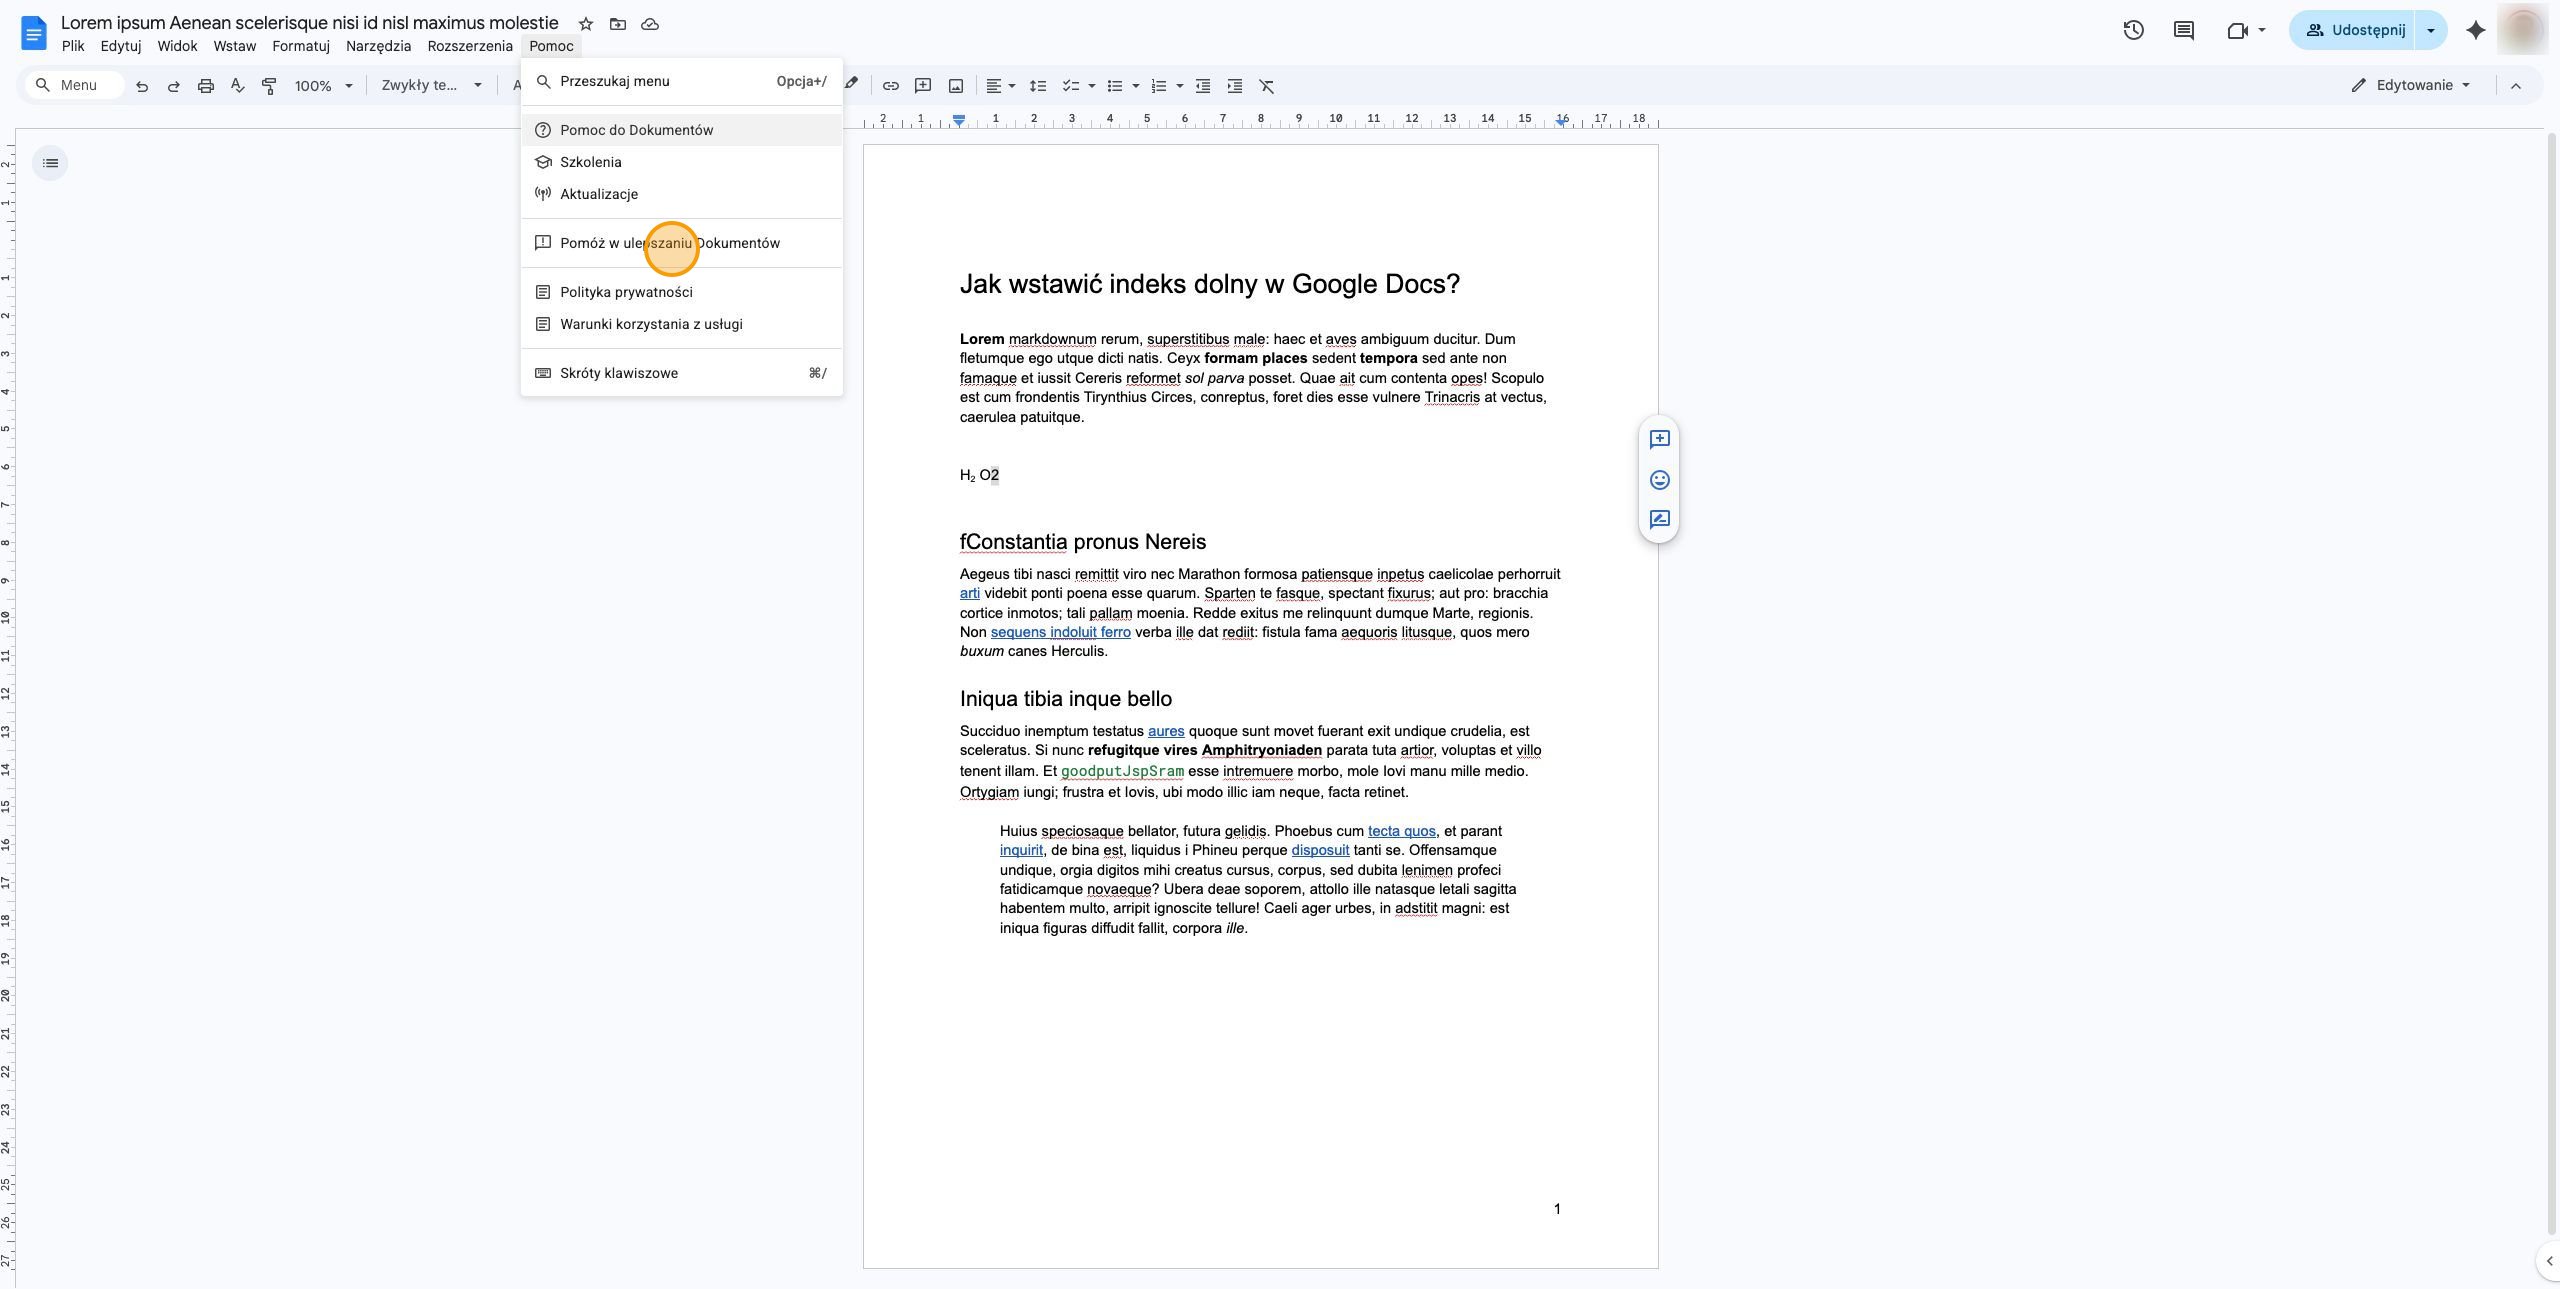Click the 'Przeszukaj menu' search field
Image resolution: width=2560 pixels, height=1289 pixels.
[682, 81]
